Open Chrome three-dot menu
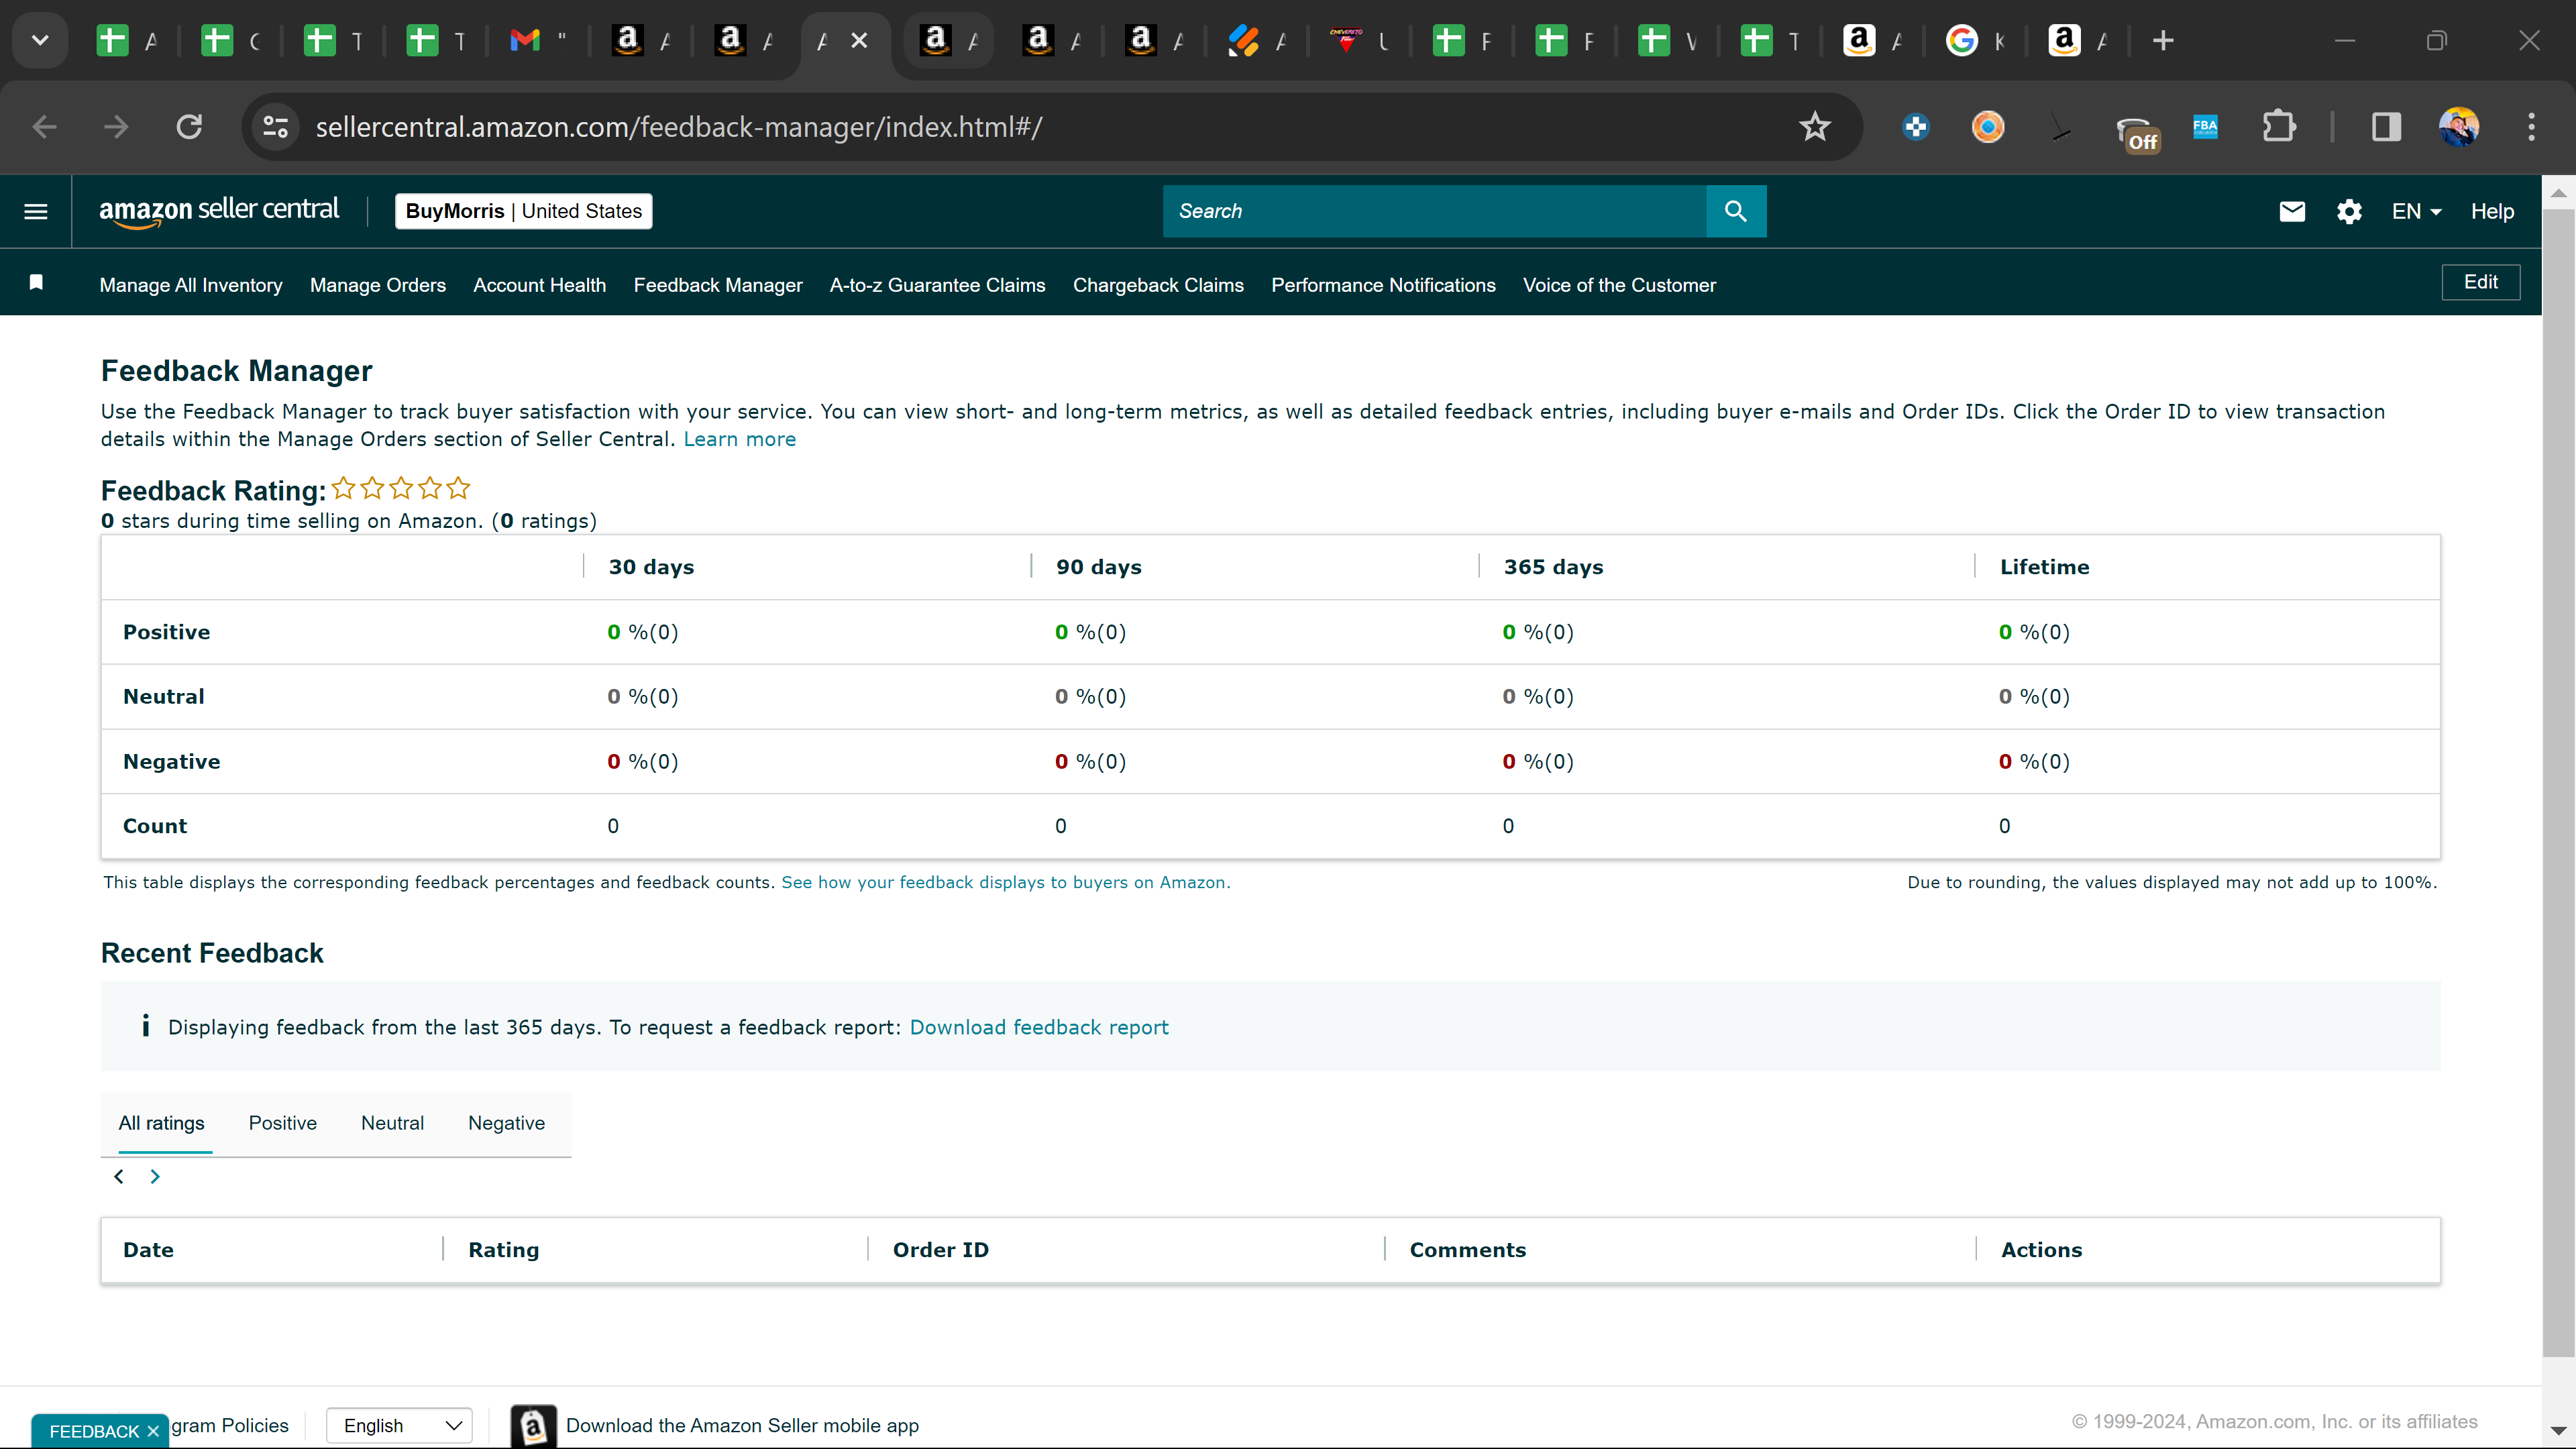The width and height of the screenshot is (2576, 1449). point(2531,127)
